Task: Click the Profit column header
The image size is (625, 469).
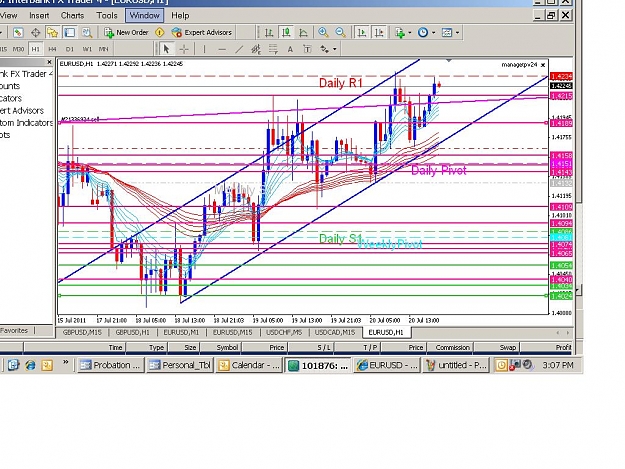Action: pos(547,347)
